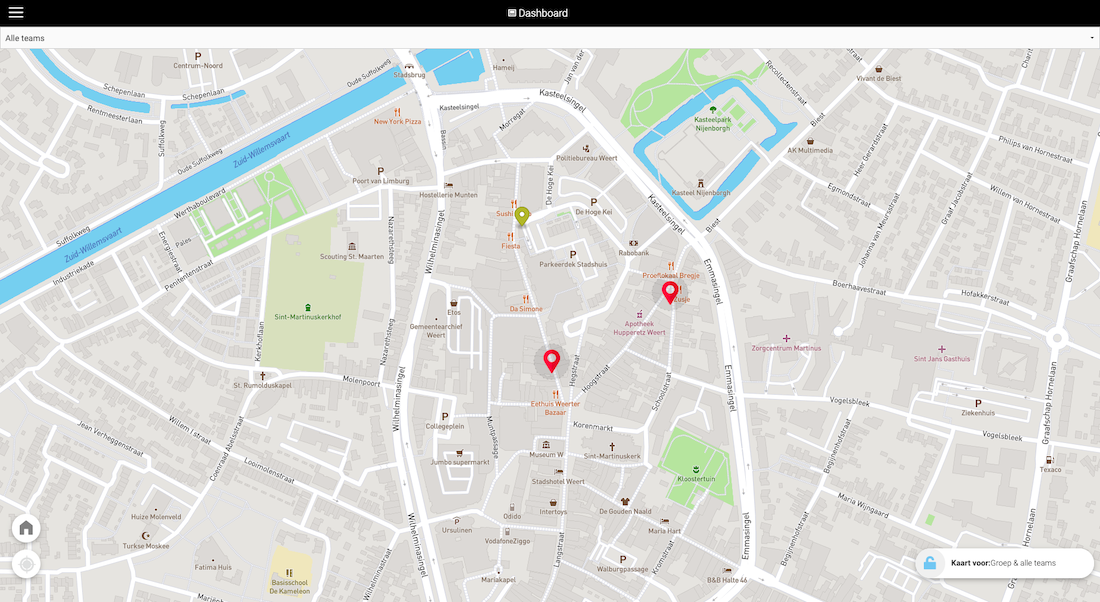
Task: Select red marker above Eethuis Weerter Bazaar
Action: point(550,360)
